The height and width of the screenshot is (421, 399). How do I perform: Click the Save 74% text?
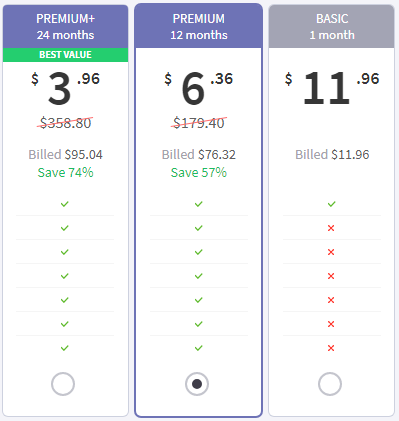pos(65,173)
